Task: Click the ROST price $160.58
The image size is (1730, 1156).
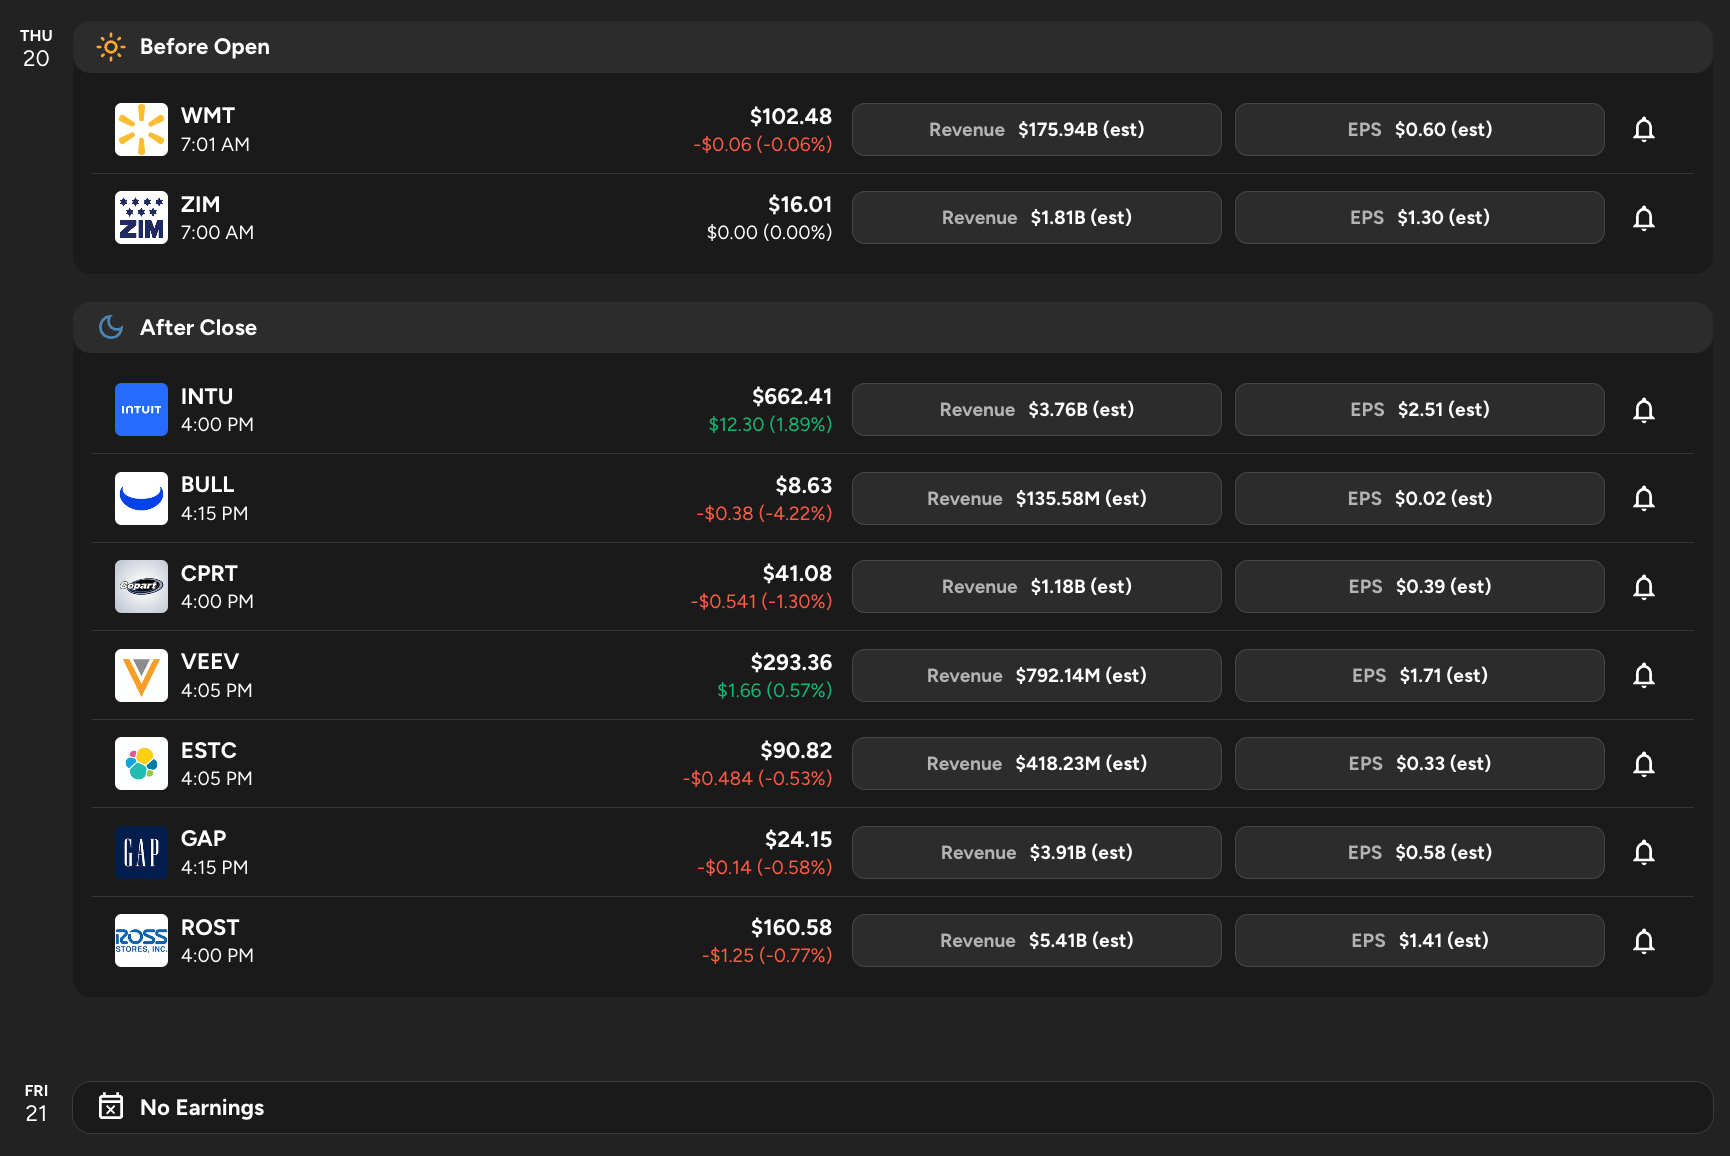Action: point(791,927)
